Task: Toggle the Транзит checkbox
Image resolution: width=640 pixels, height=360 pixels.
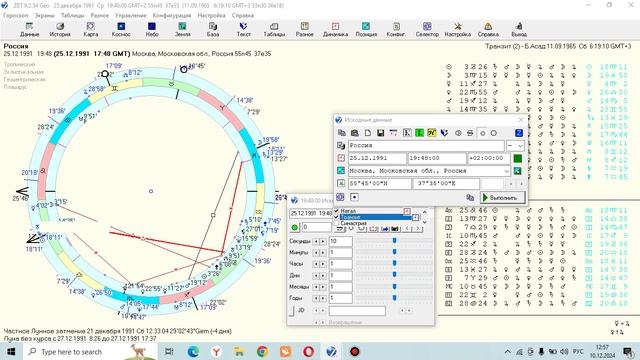Action: tap(337, 217)
